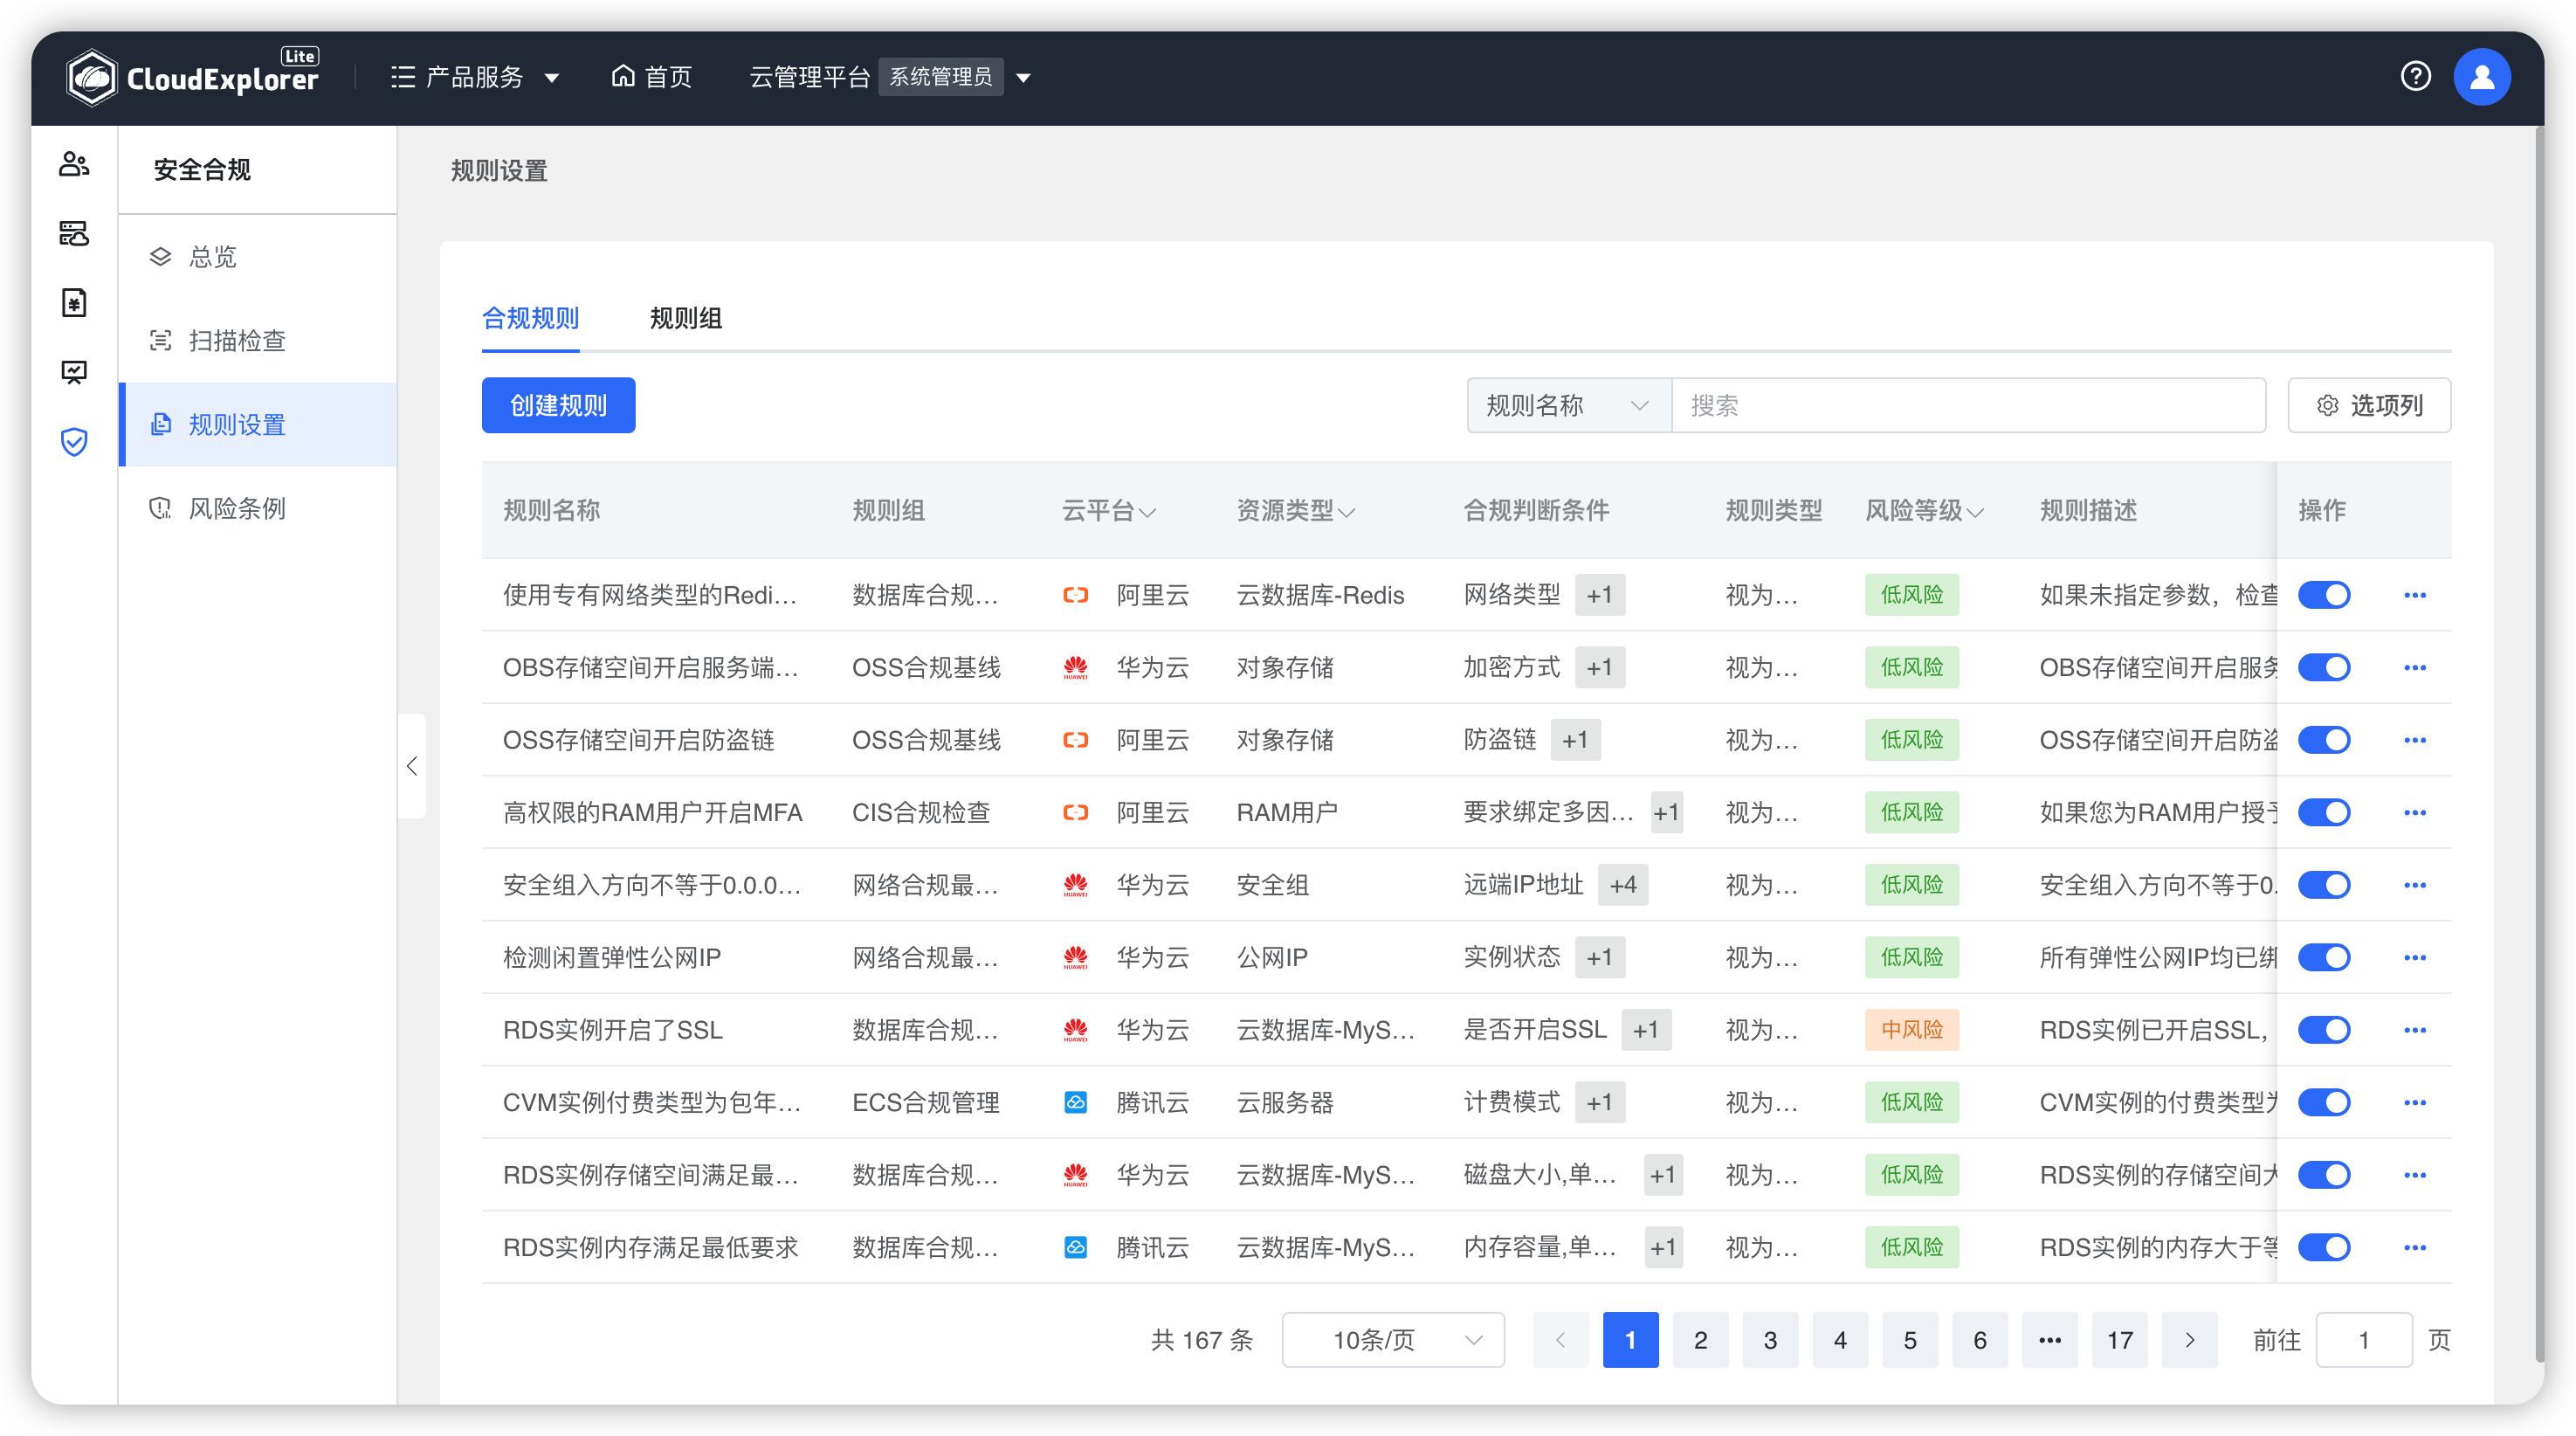
Task: Click the 选项列 column options button
Action: coord(2368,405)
